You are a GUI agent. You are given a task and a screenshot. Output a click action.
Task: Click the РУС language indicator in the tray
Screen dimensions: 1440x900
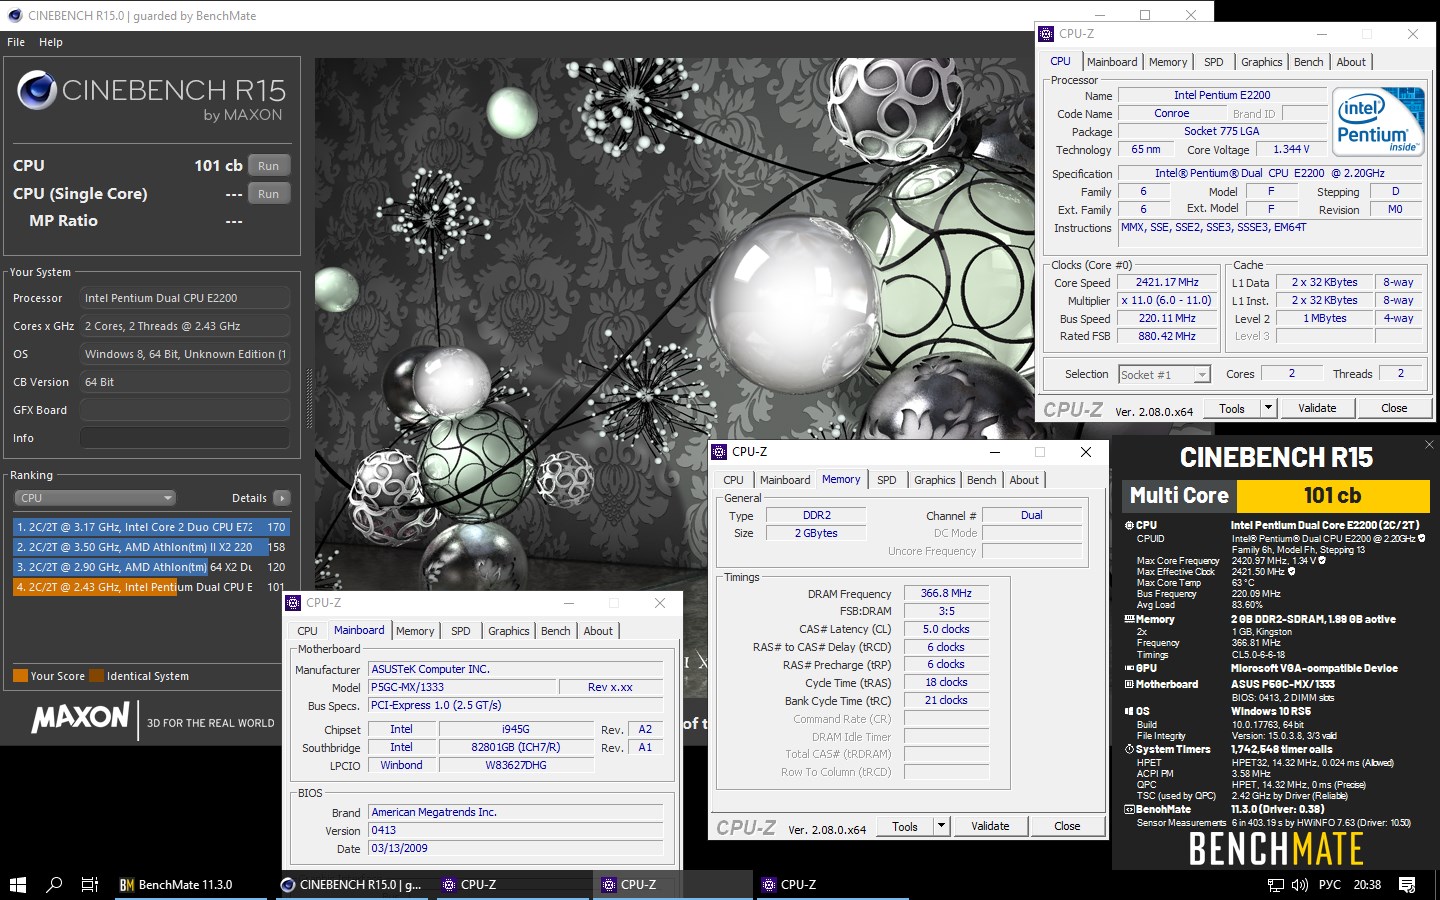tap(1330, 885)
